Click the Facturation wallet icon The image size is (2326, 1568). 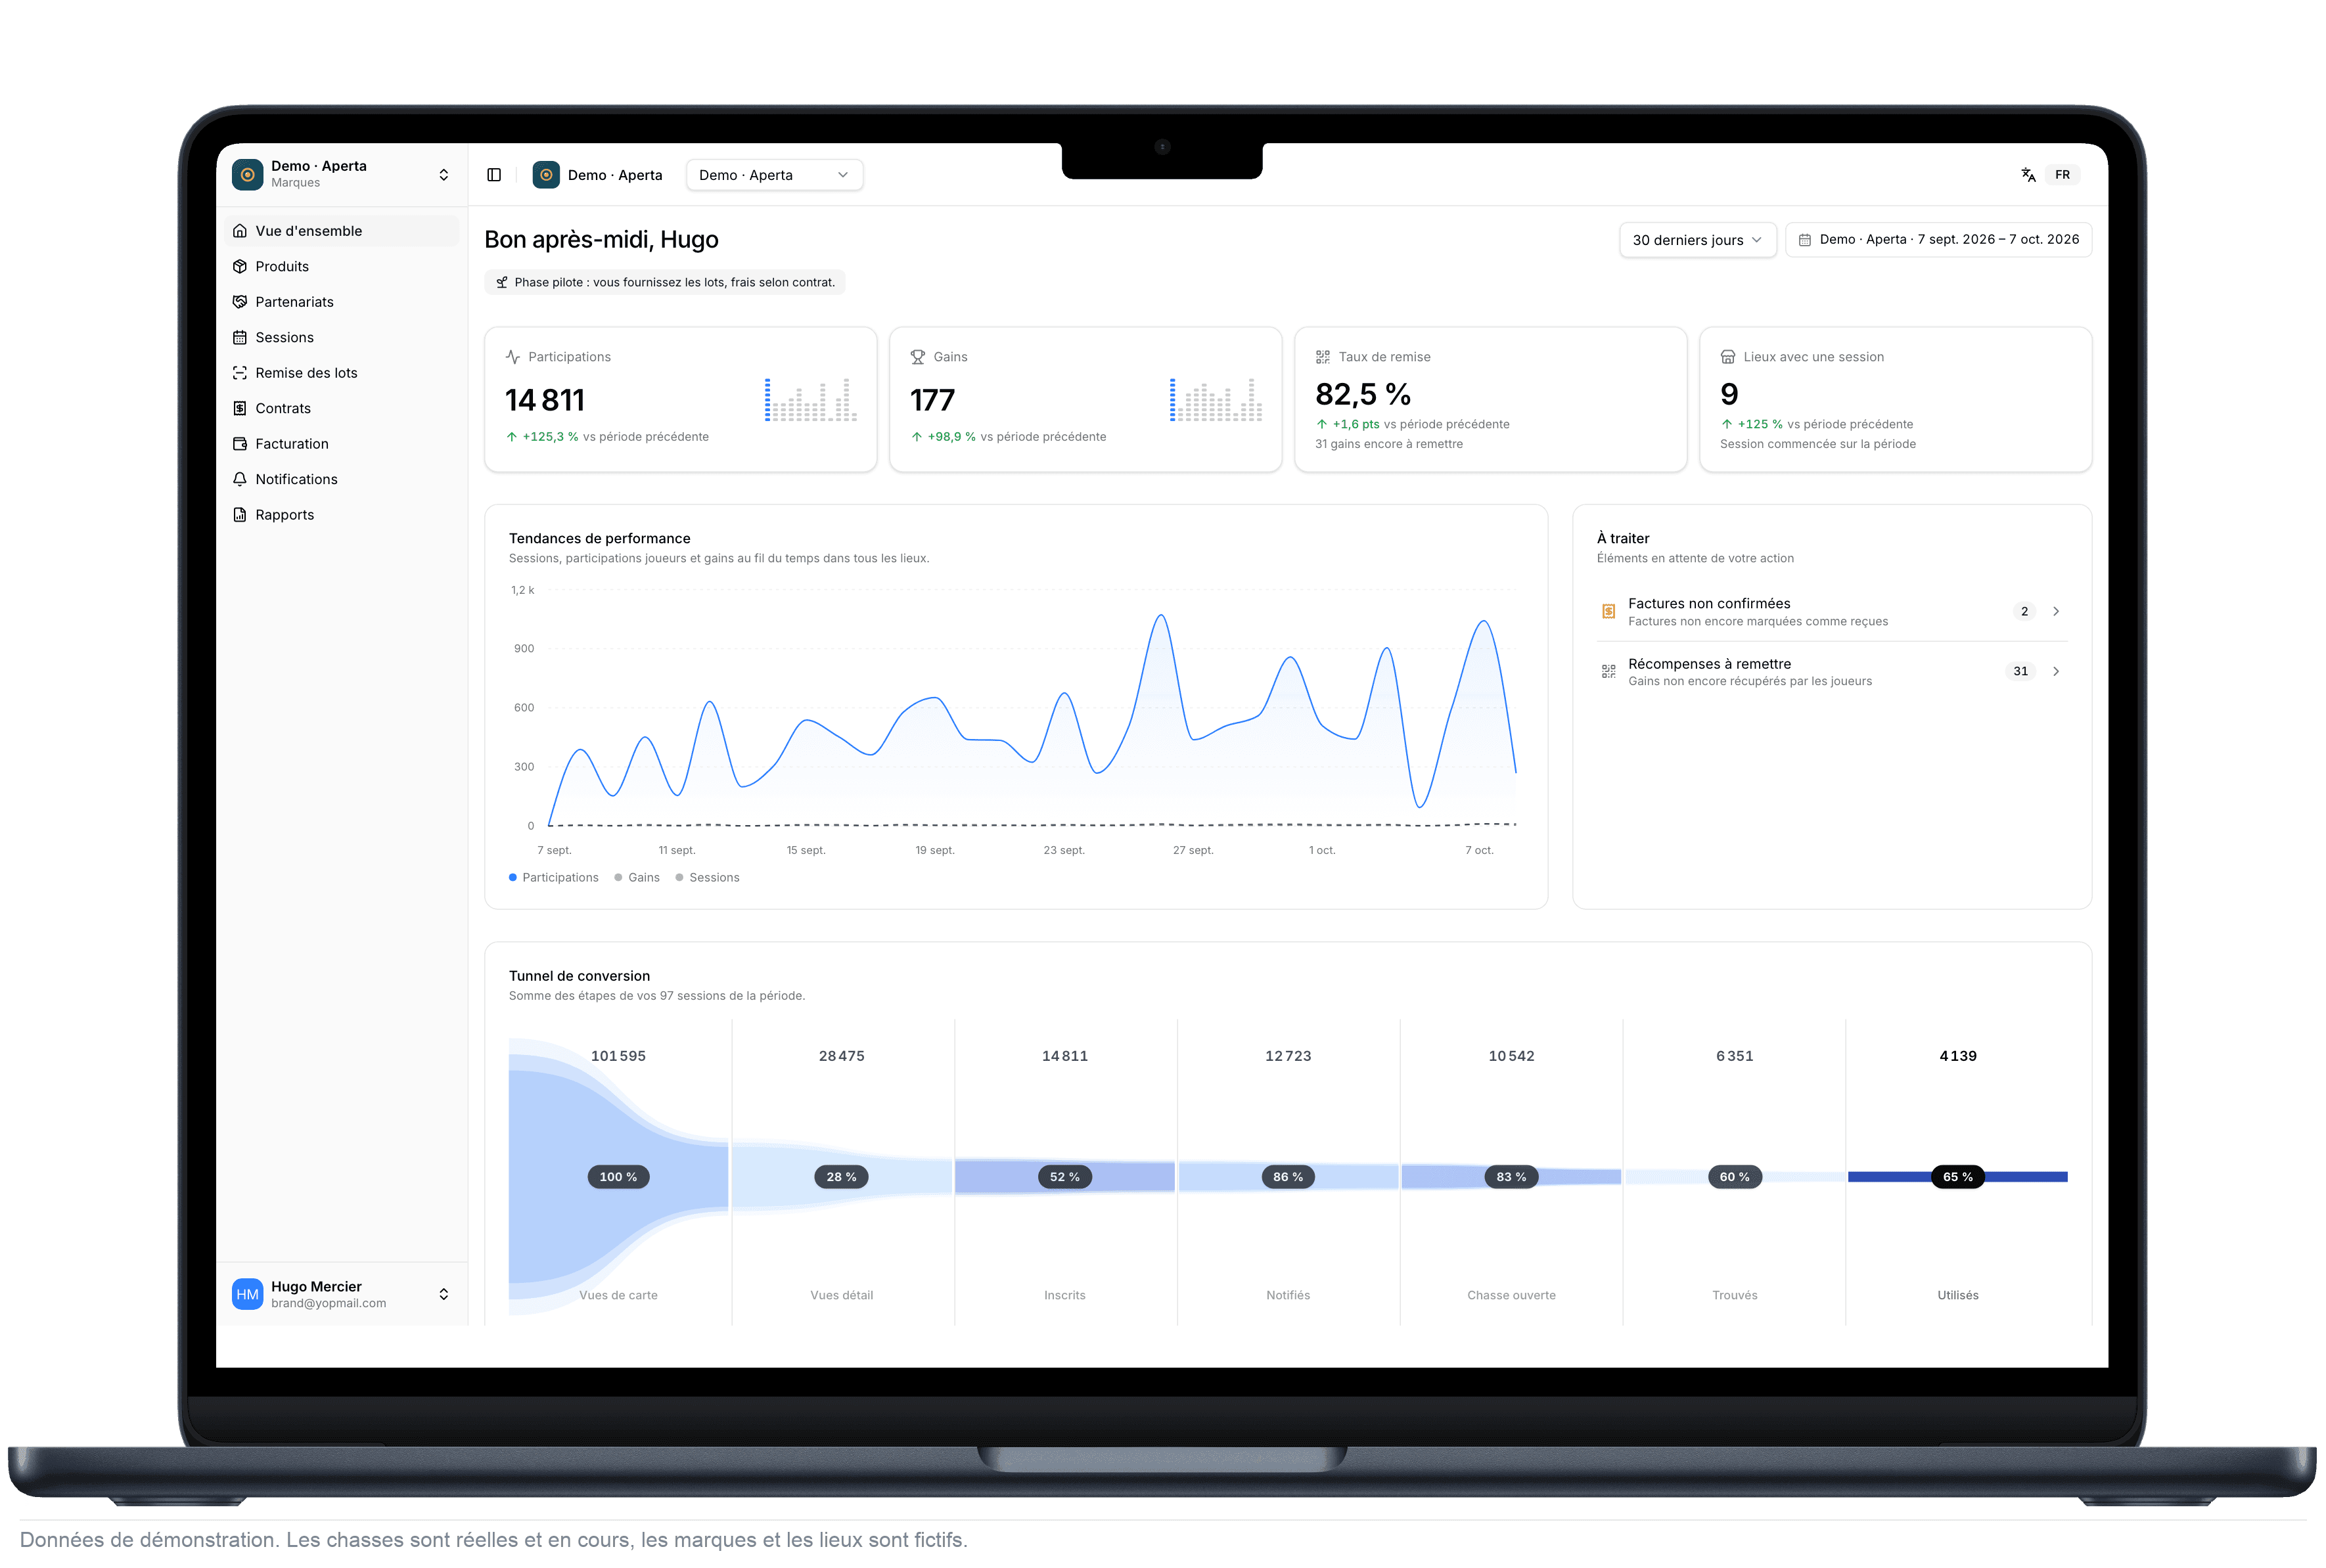click(240, 444)
